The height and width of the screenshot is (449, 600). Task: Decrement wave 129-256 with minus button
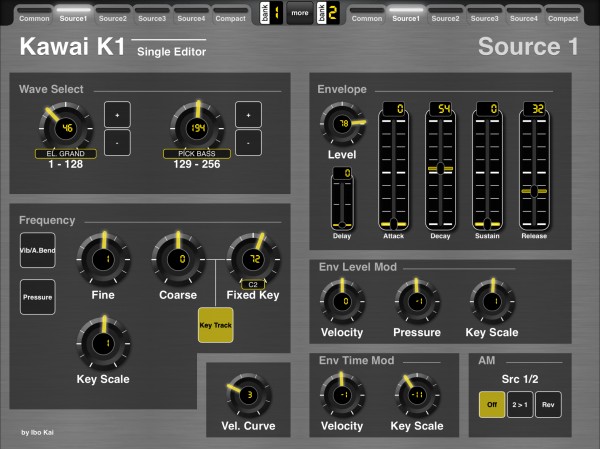pyautogui.click(x=248, y=143)
